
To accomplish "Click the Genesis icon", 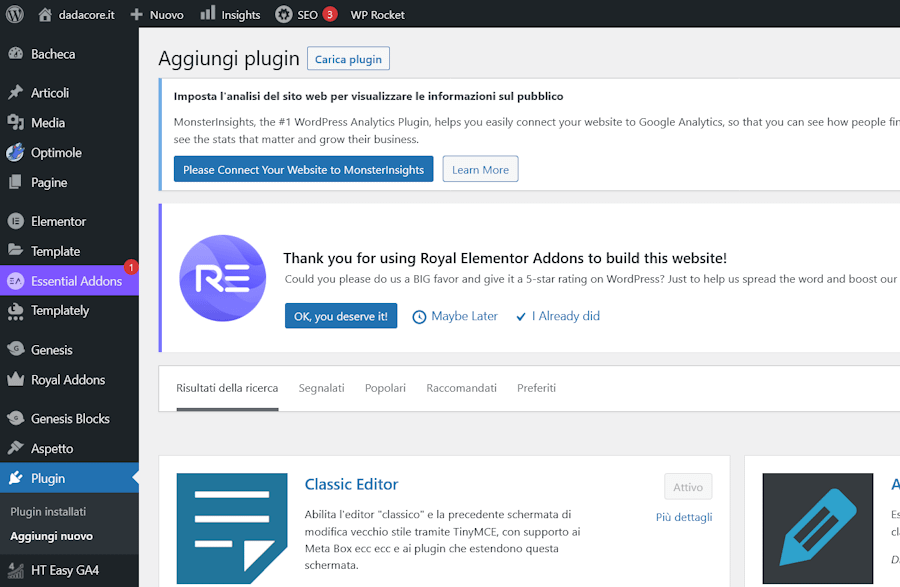I will pos(15,348).
